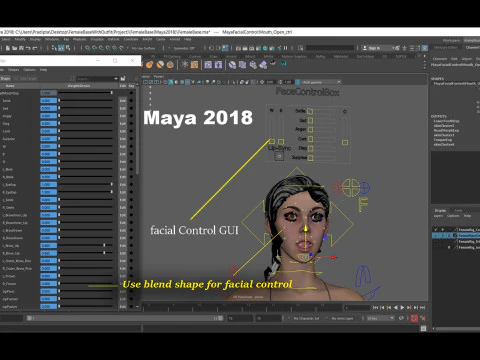Click the Anger control square in FaceControlBox
Image resolution: width=480 pixels, height=360 pixels.
[310, 129]
